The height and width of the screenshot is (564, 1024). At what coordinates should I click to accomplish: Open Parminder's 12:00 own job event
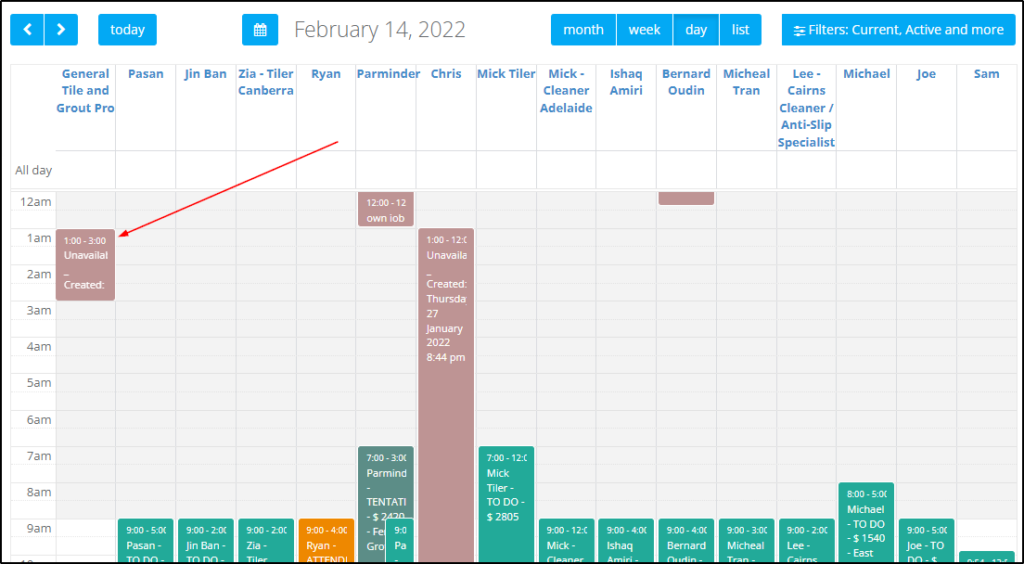click(386, 209)
